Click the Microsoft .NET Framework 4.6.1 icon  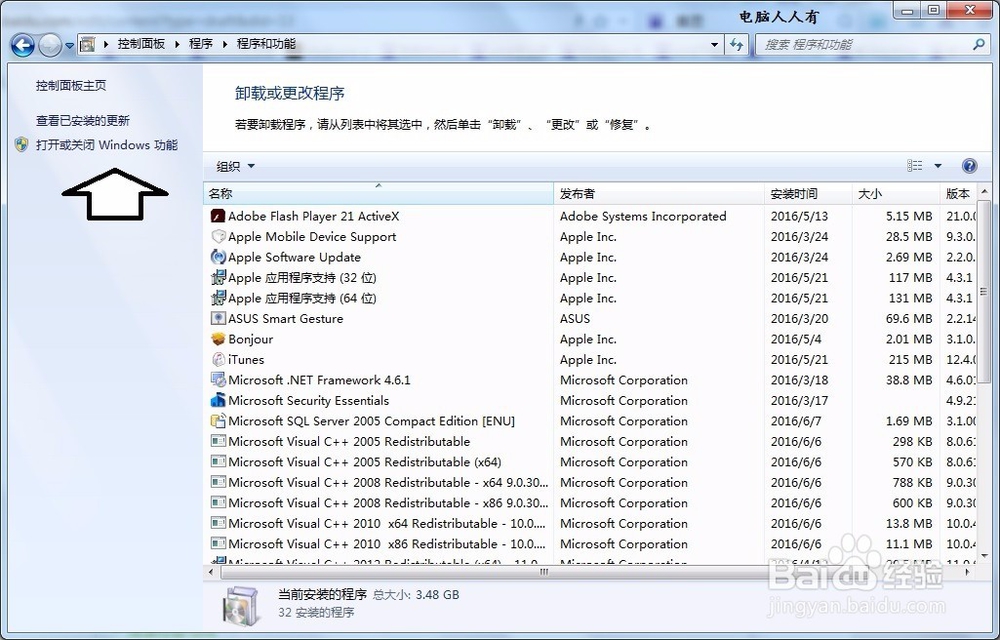(218, 380)
